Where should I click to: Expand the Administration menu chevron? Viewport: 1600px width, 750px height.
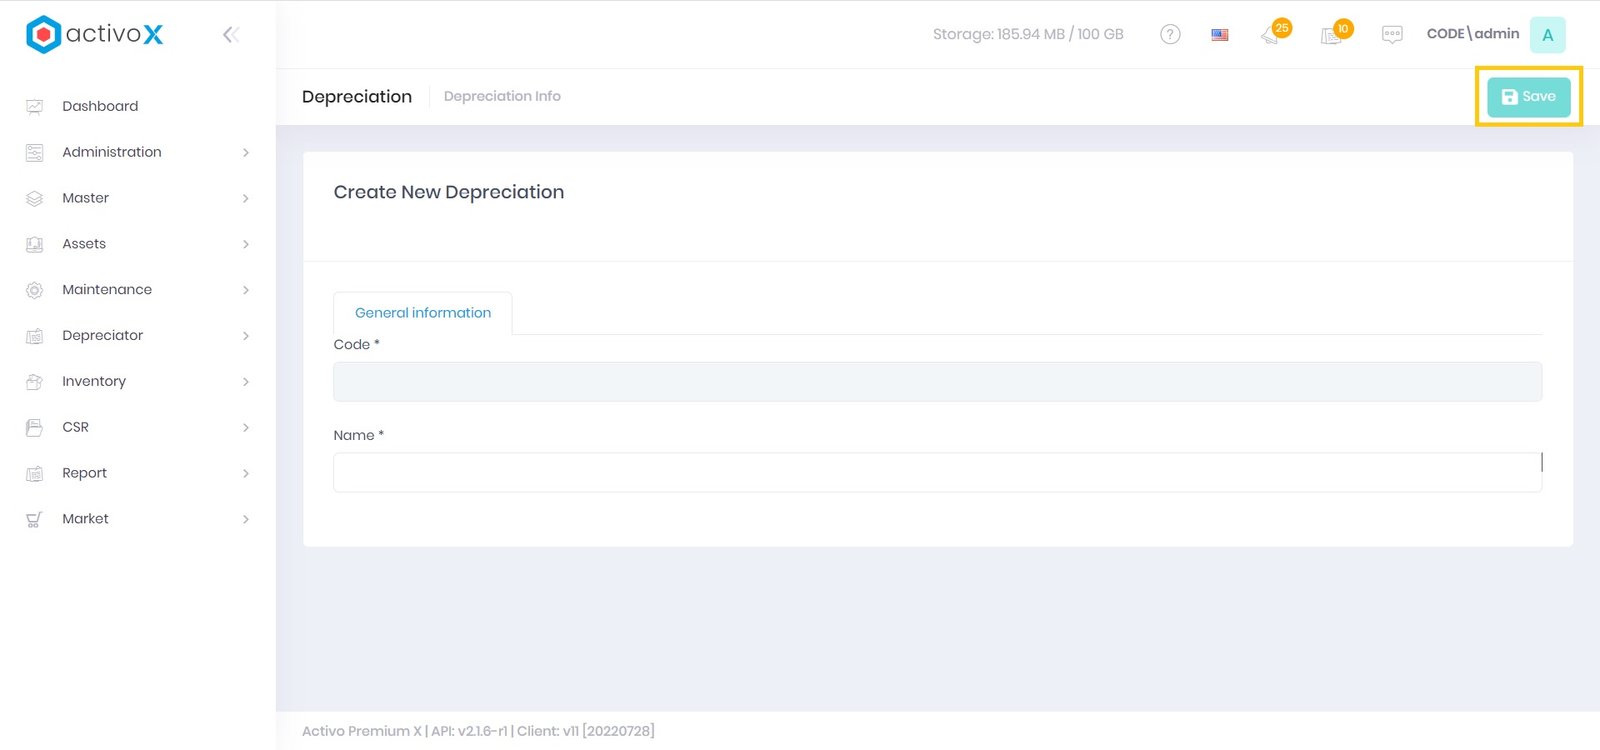click(x=246, y=153)
